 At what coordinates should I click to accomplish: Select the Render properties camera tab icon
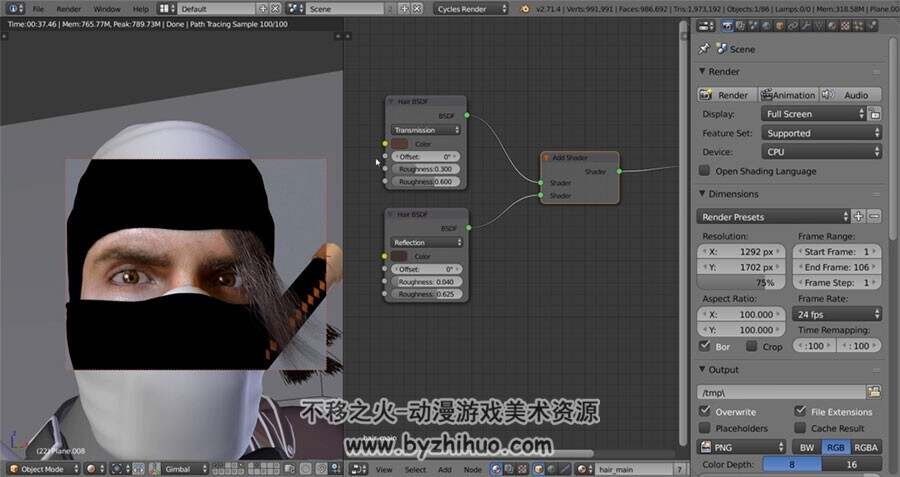pos(728,26)
